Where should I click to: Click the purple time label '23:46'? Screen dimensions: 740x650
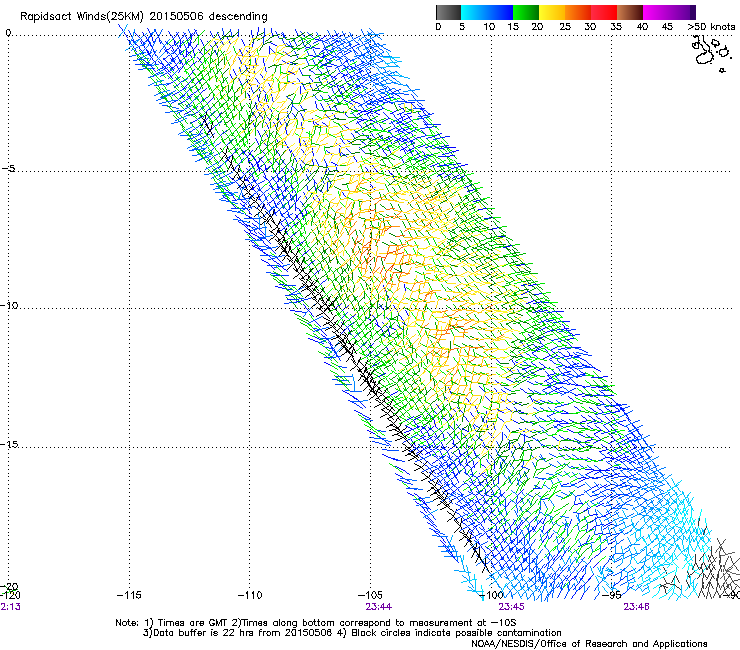coord(636,607)
